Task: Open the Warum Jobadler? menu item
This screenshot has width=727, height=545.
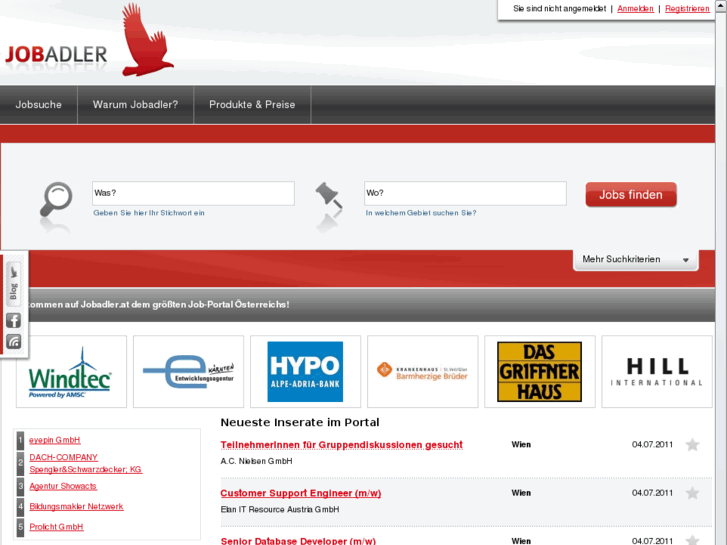Action: [135, 105]
